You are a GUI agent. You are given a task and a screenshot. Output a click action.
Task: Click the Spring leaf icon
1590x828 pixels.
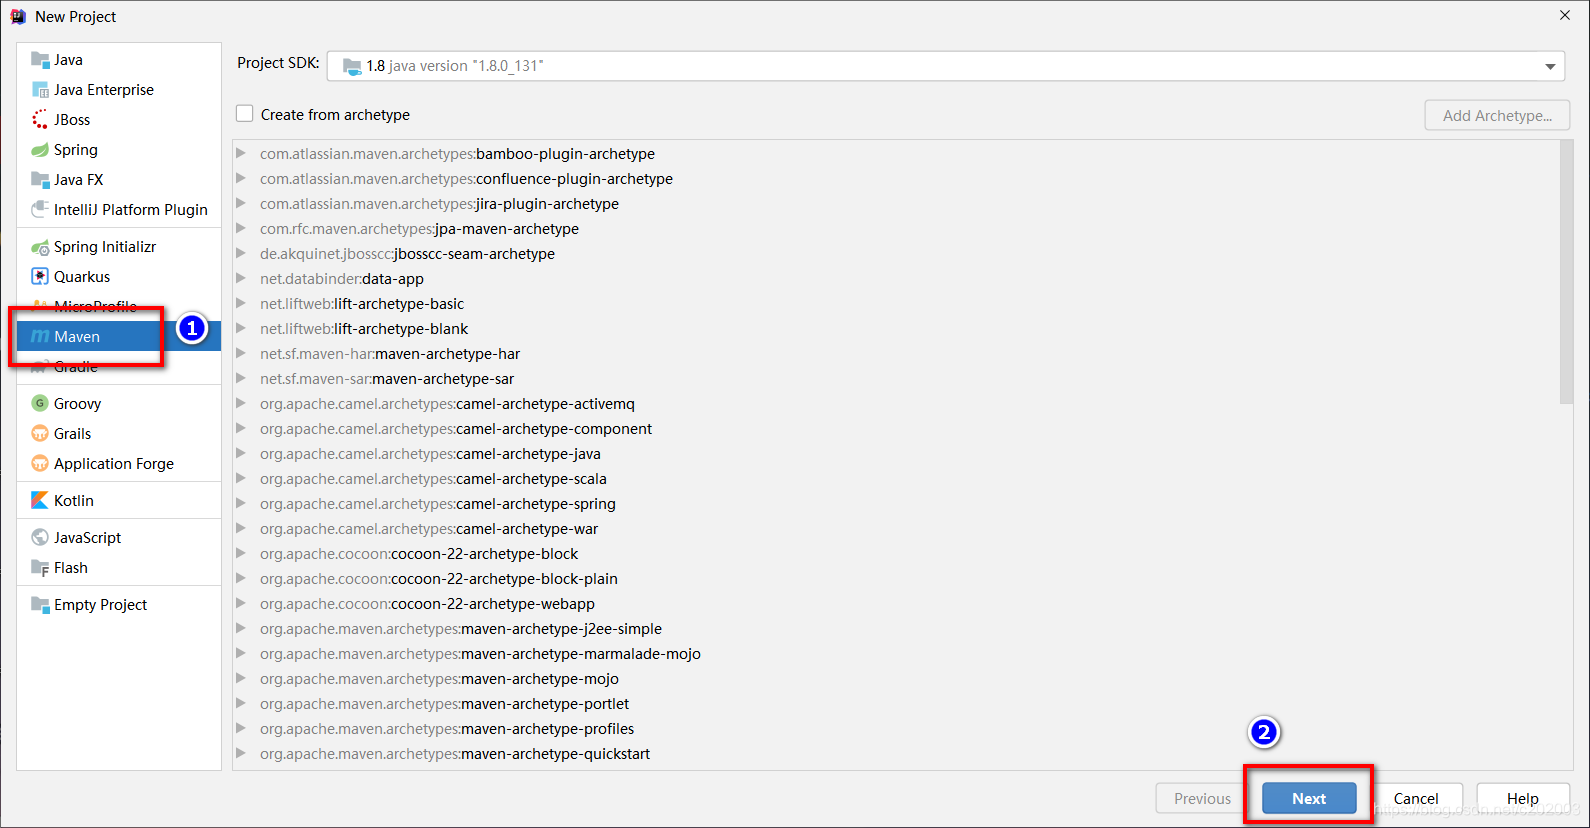click(x=40, y=150)
